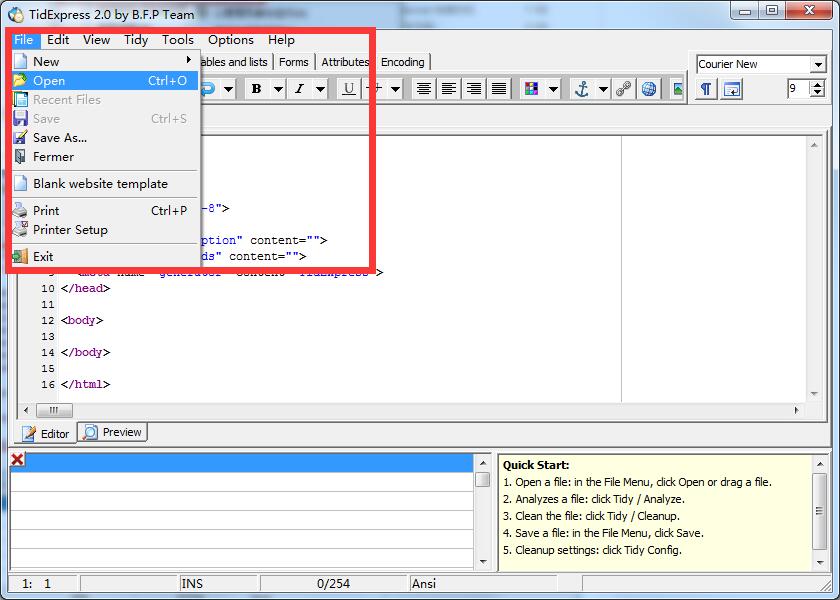This screenshot has width=840, height=600.
Task: Open the Options menu
Action: click(x=231, y=40)
